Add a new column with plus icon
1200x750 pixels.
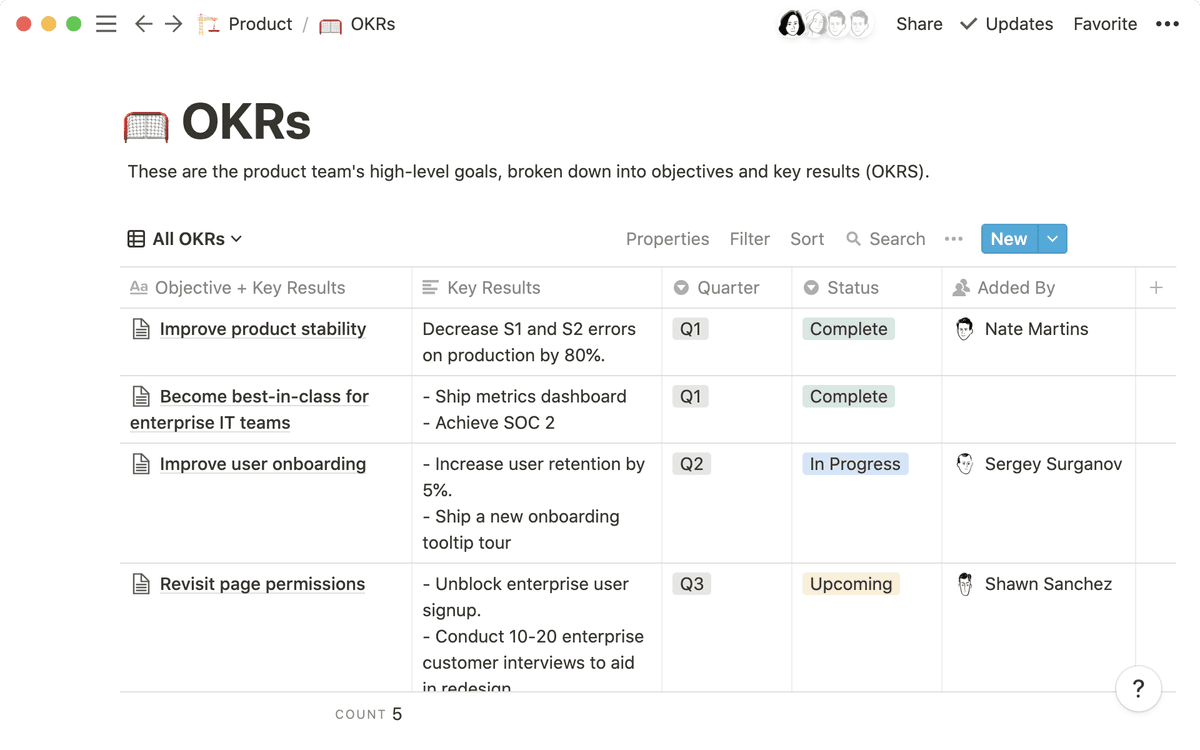[x=1156, y=288]
